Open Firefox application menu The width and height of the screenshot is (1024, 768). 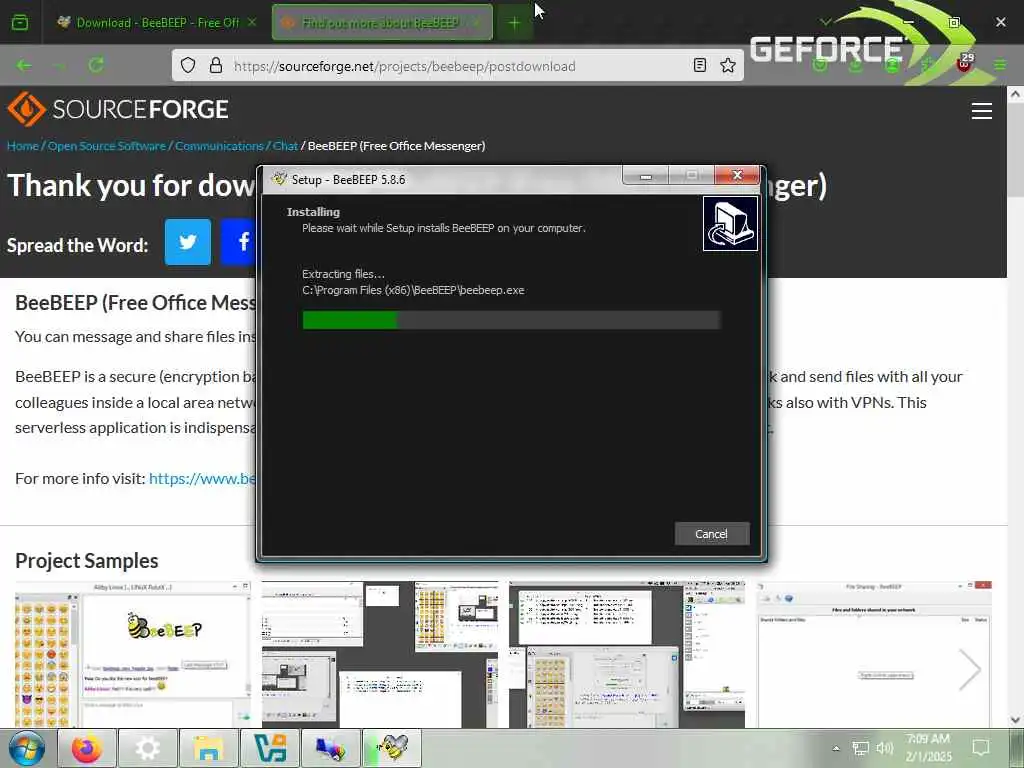(x=1000, y=65)
